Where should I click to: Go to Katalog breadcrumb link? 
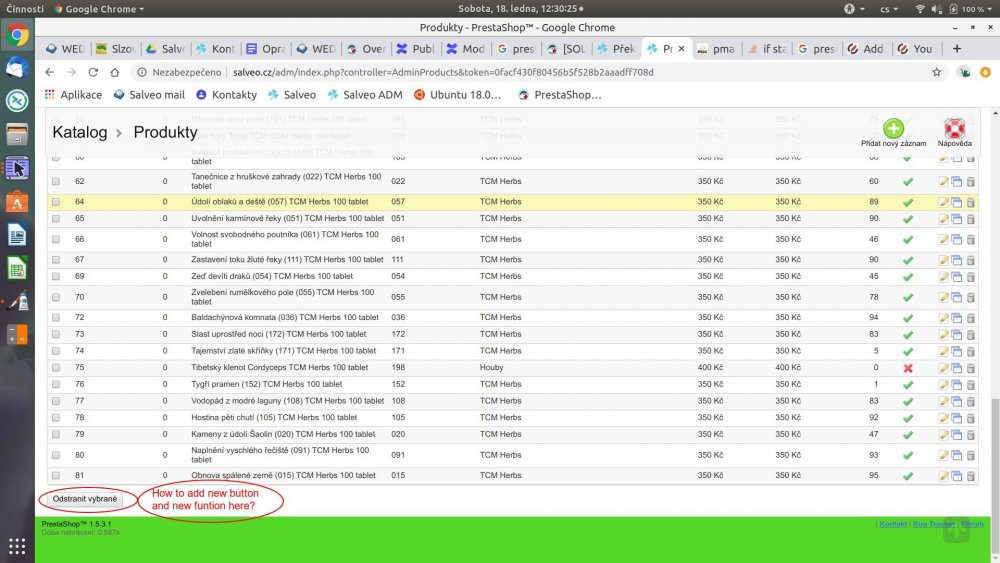(80, 132)
